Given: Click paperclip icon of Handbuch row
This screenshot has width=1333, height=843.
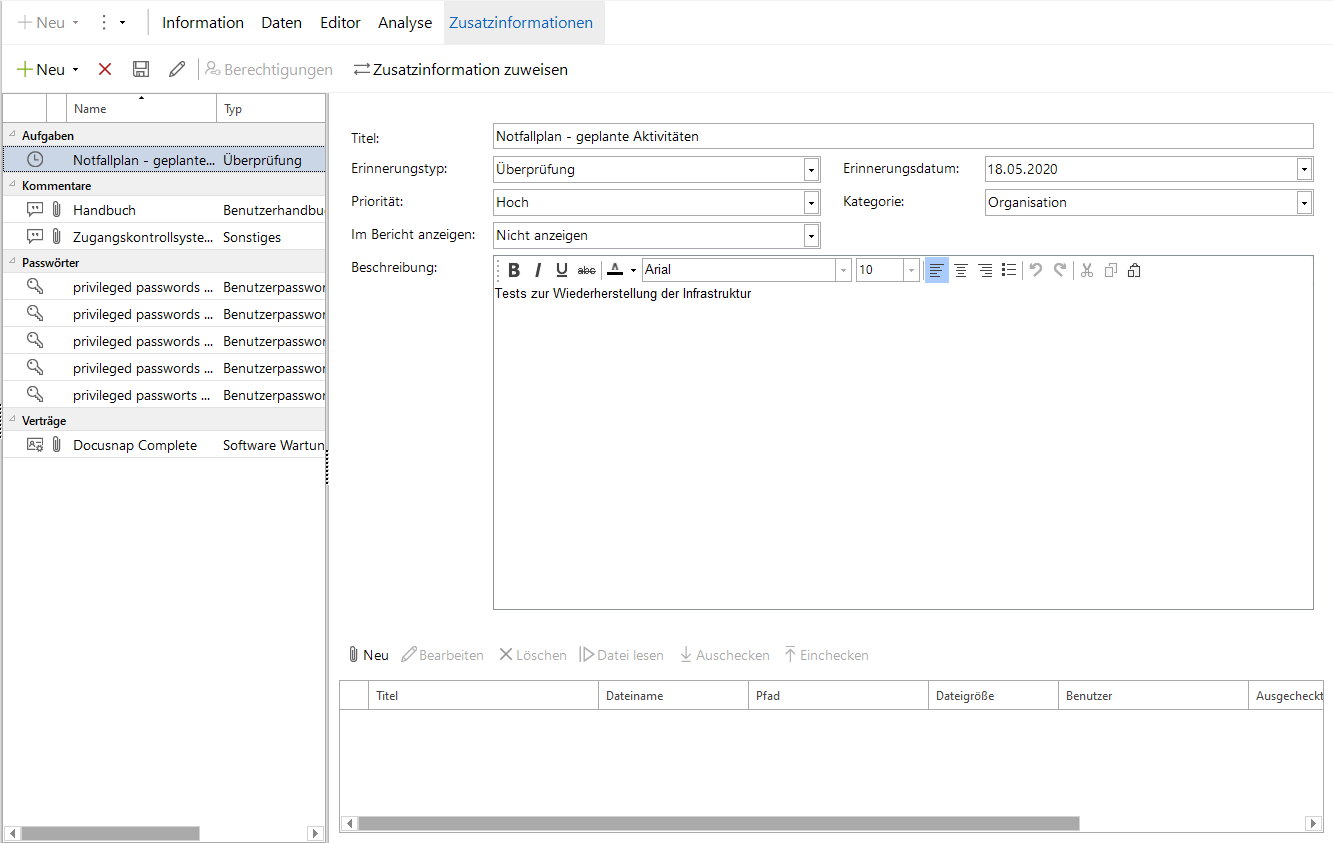Looking at the screenshot, I should point(57,210).
